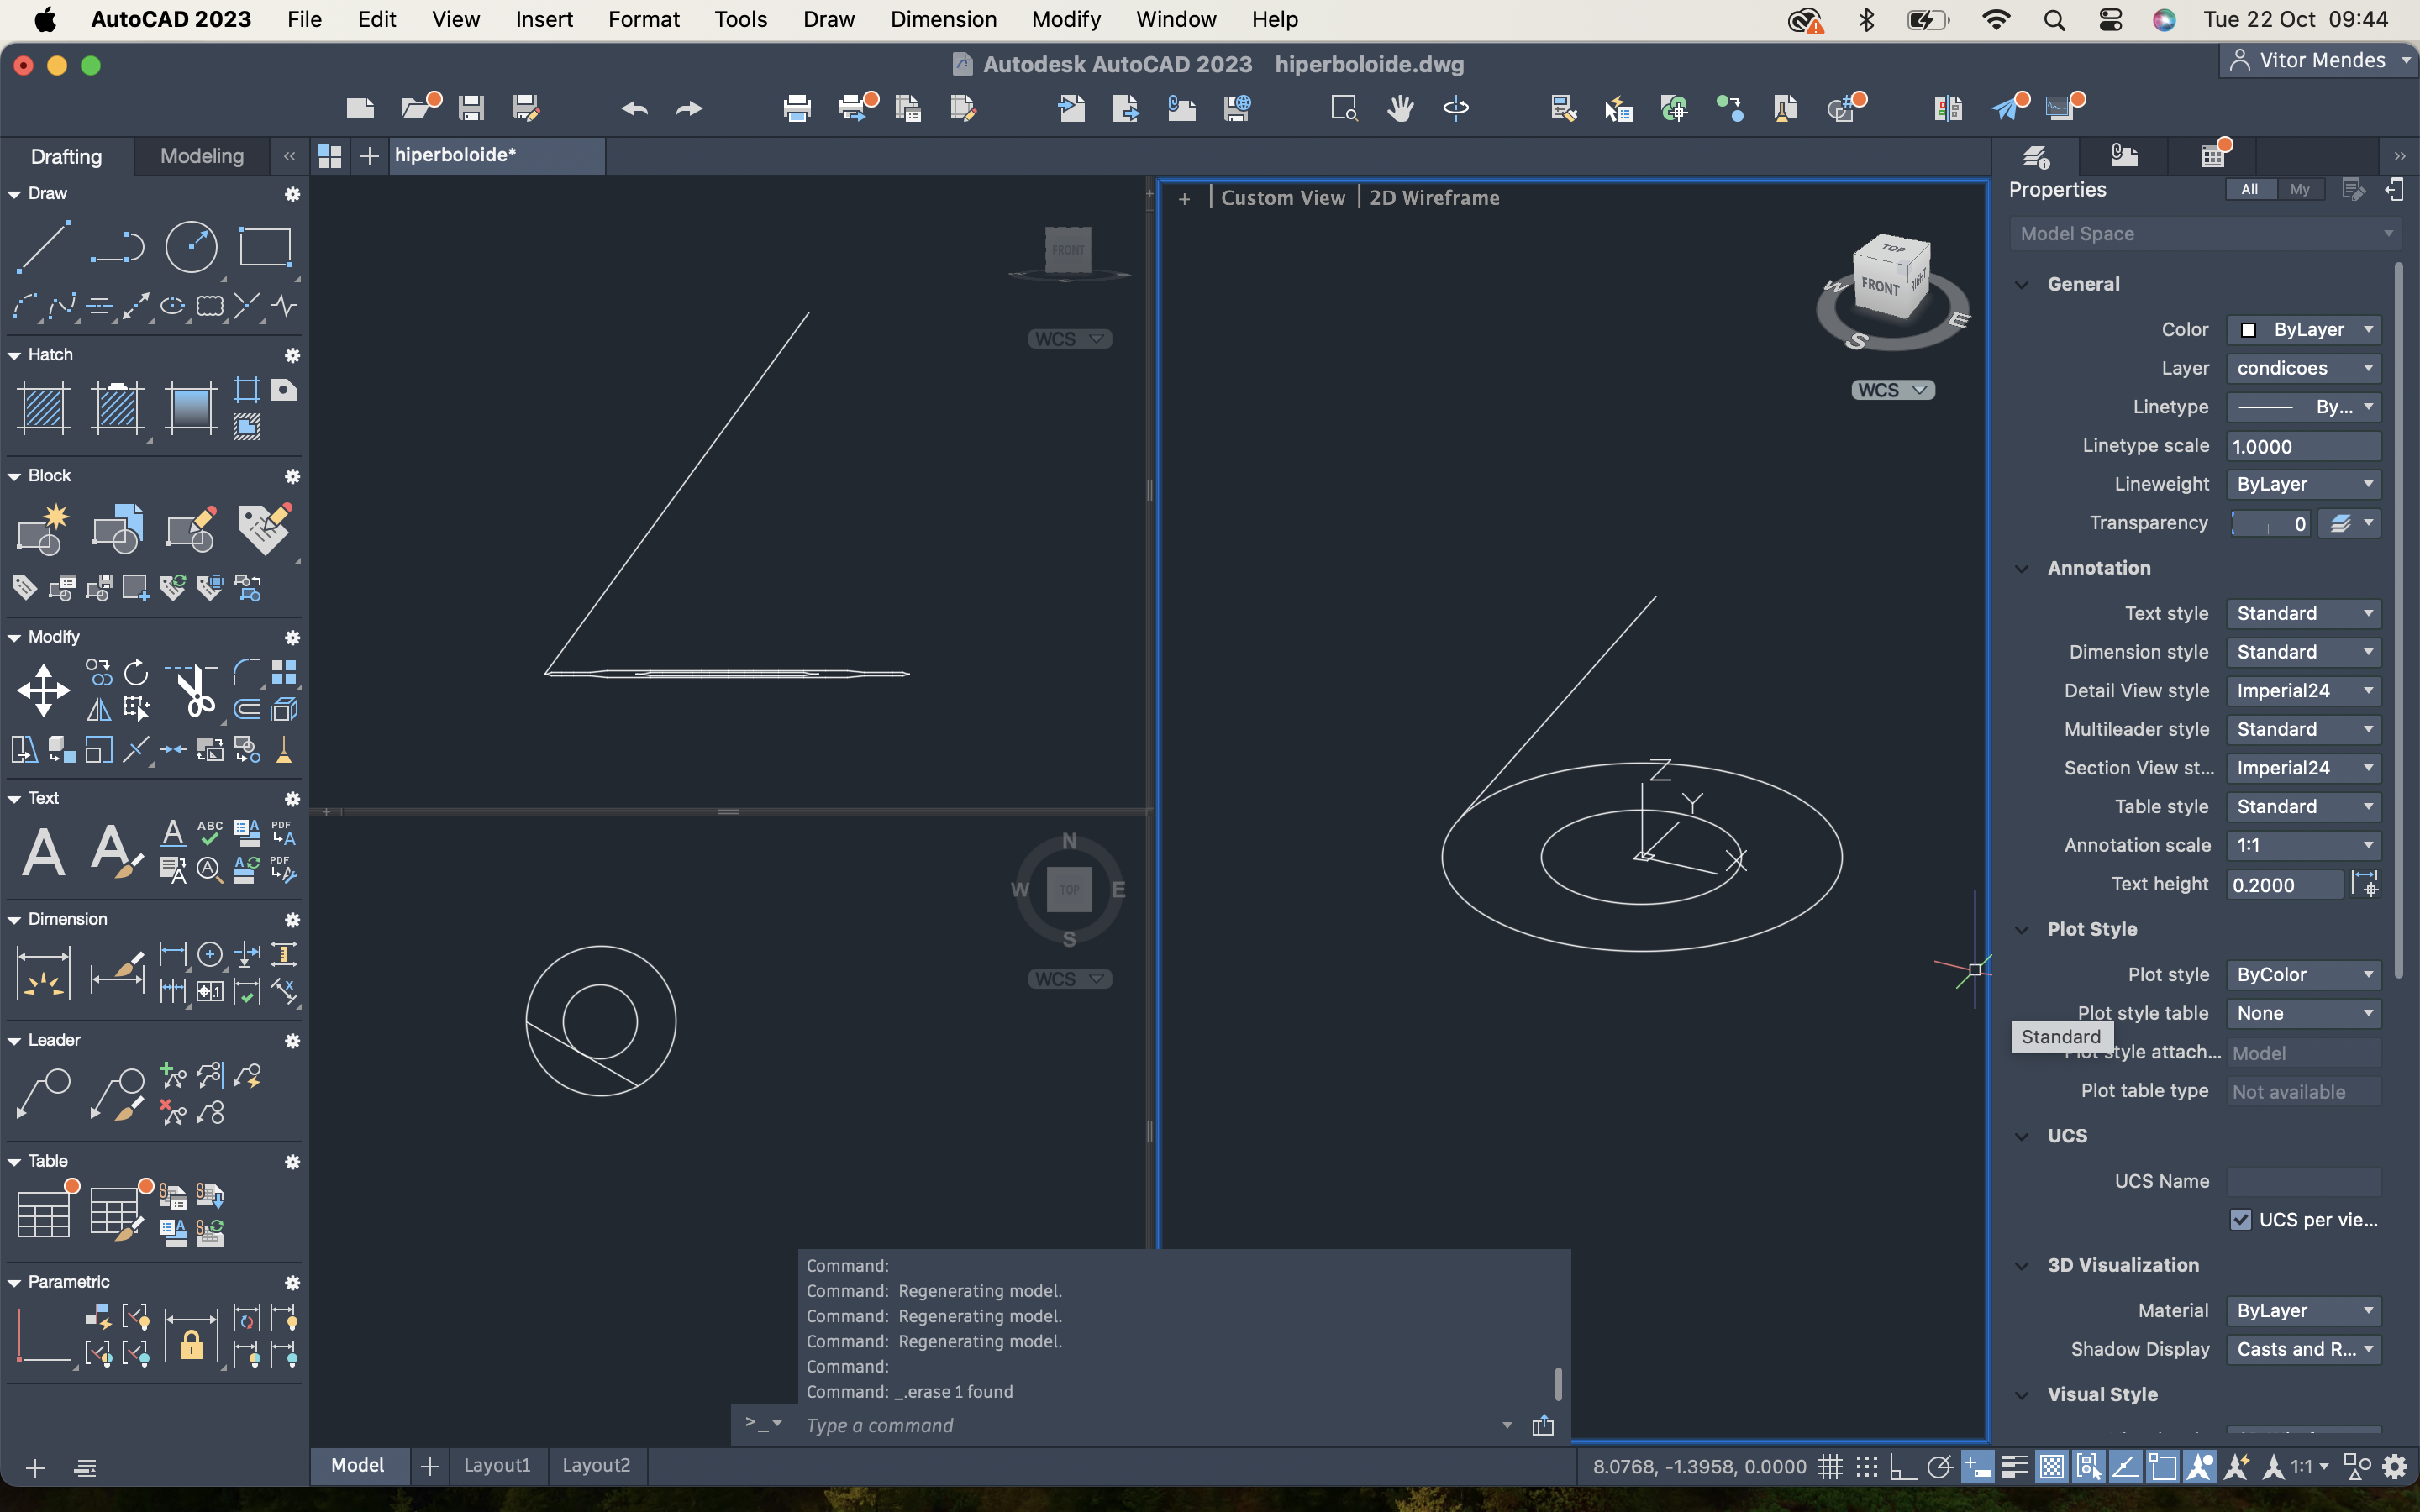The image size is (2420, 1512).
Task: Toggle Transparency display in status bar
Action: point(2051,1467)
